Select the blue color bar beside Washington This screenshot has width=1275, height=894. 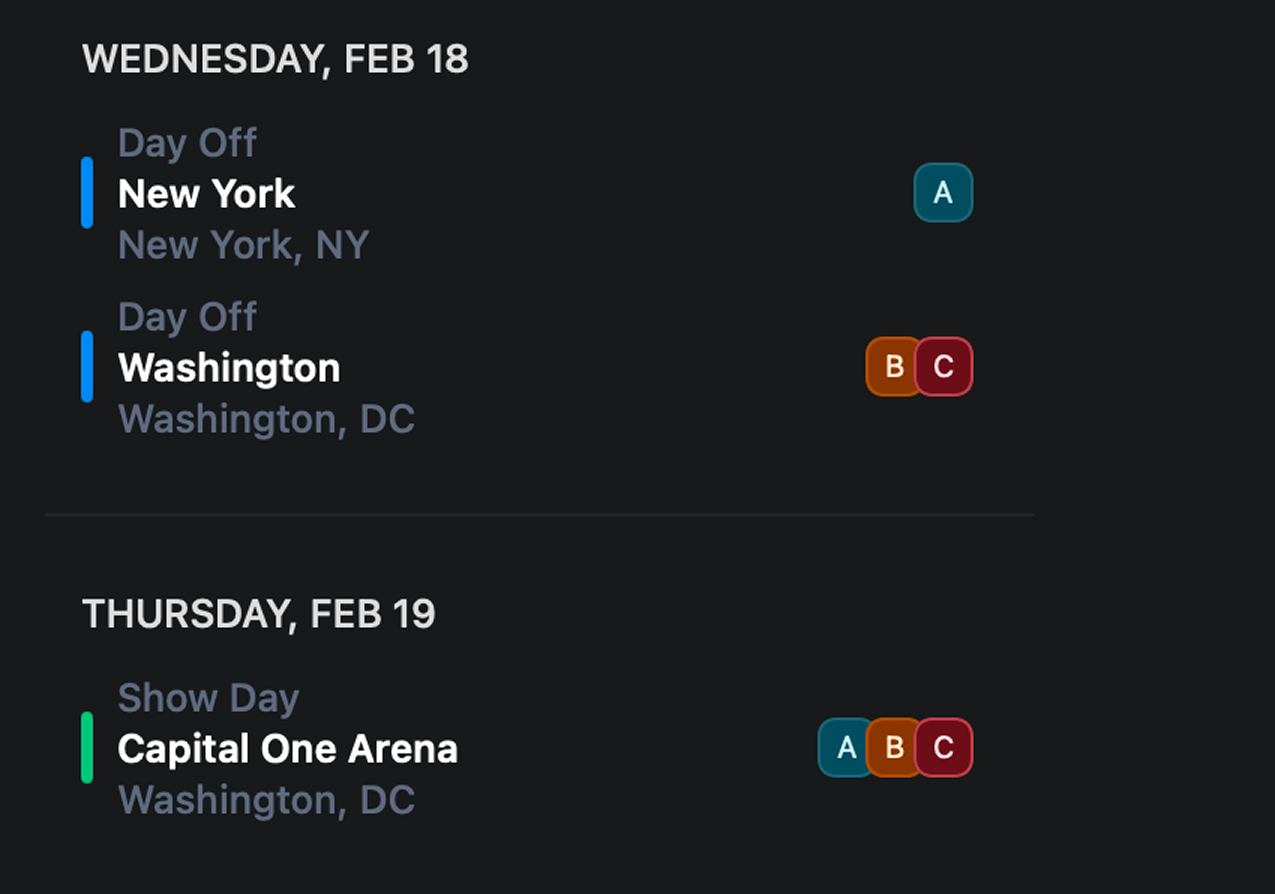pyautogui.click(x=87, y=367)
